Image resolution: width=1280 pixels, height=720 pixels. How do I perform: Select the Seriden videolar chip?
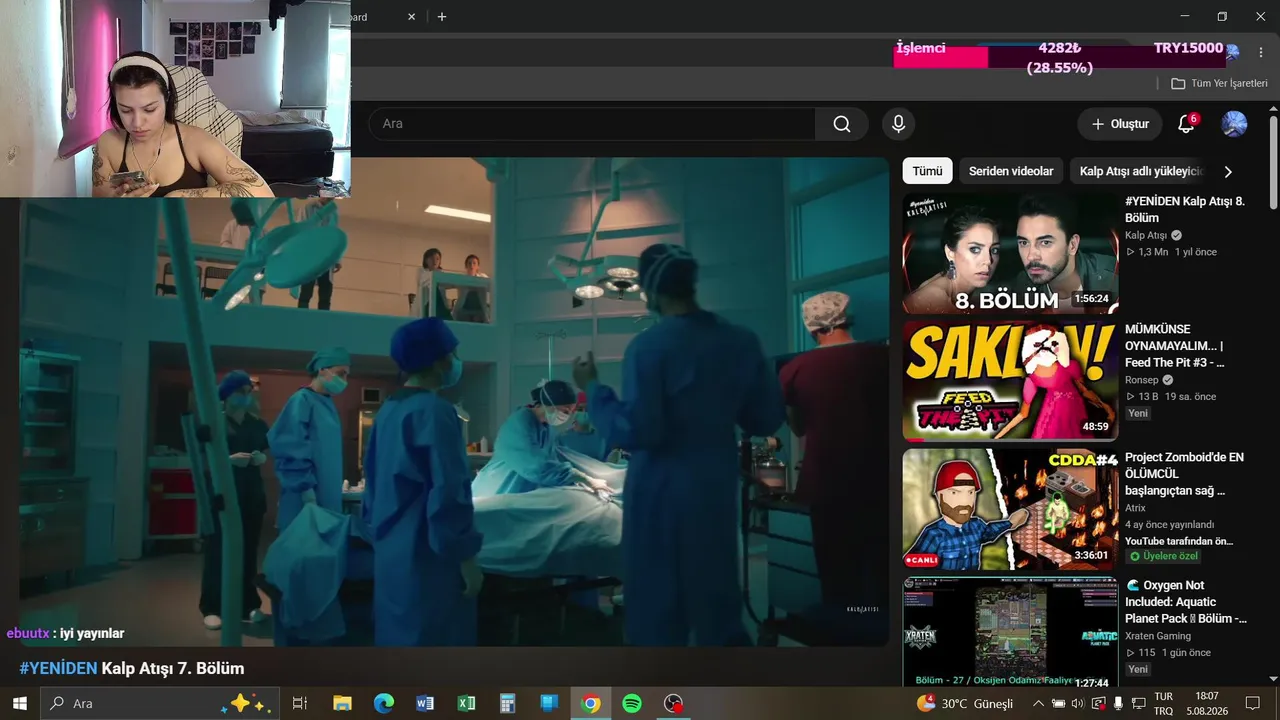[1011, 171]
